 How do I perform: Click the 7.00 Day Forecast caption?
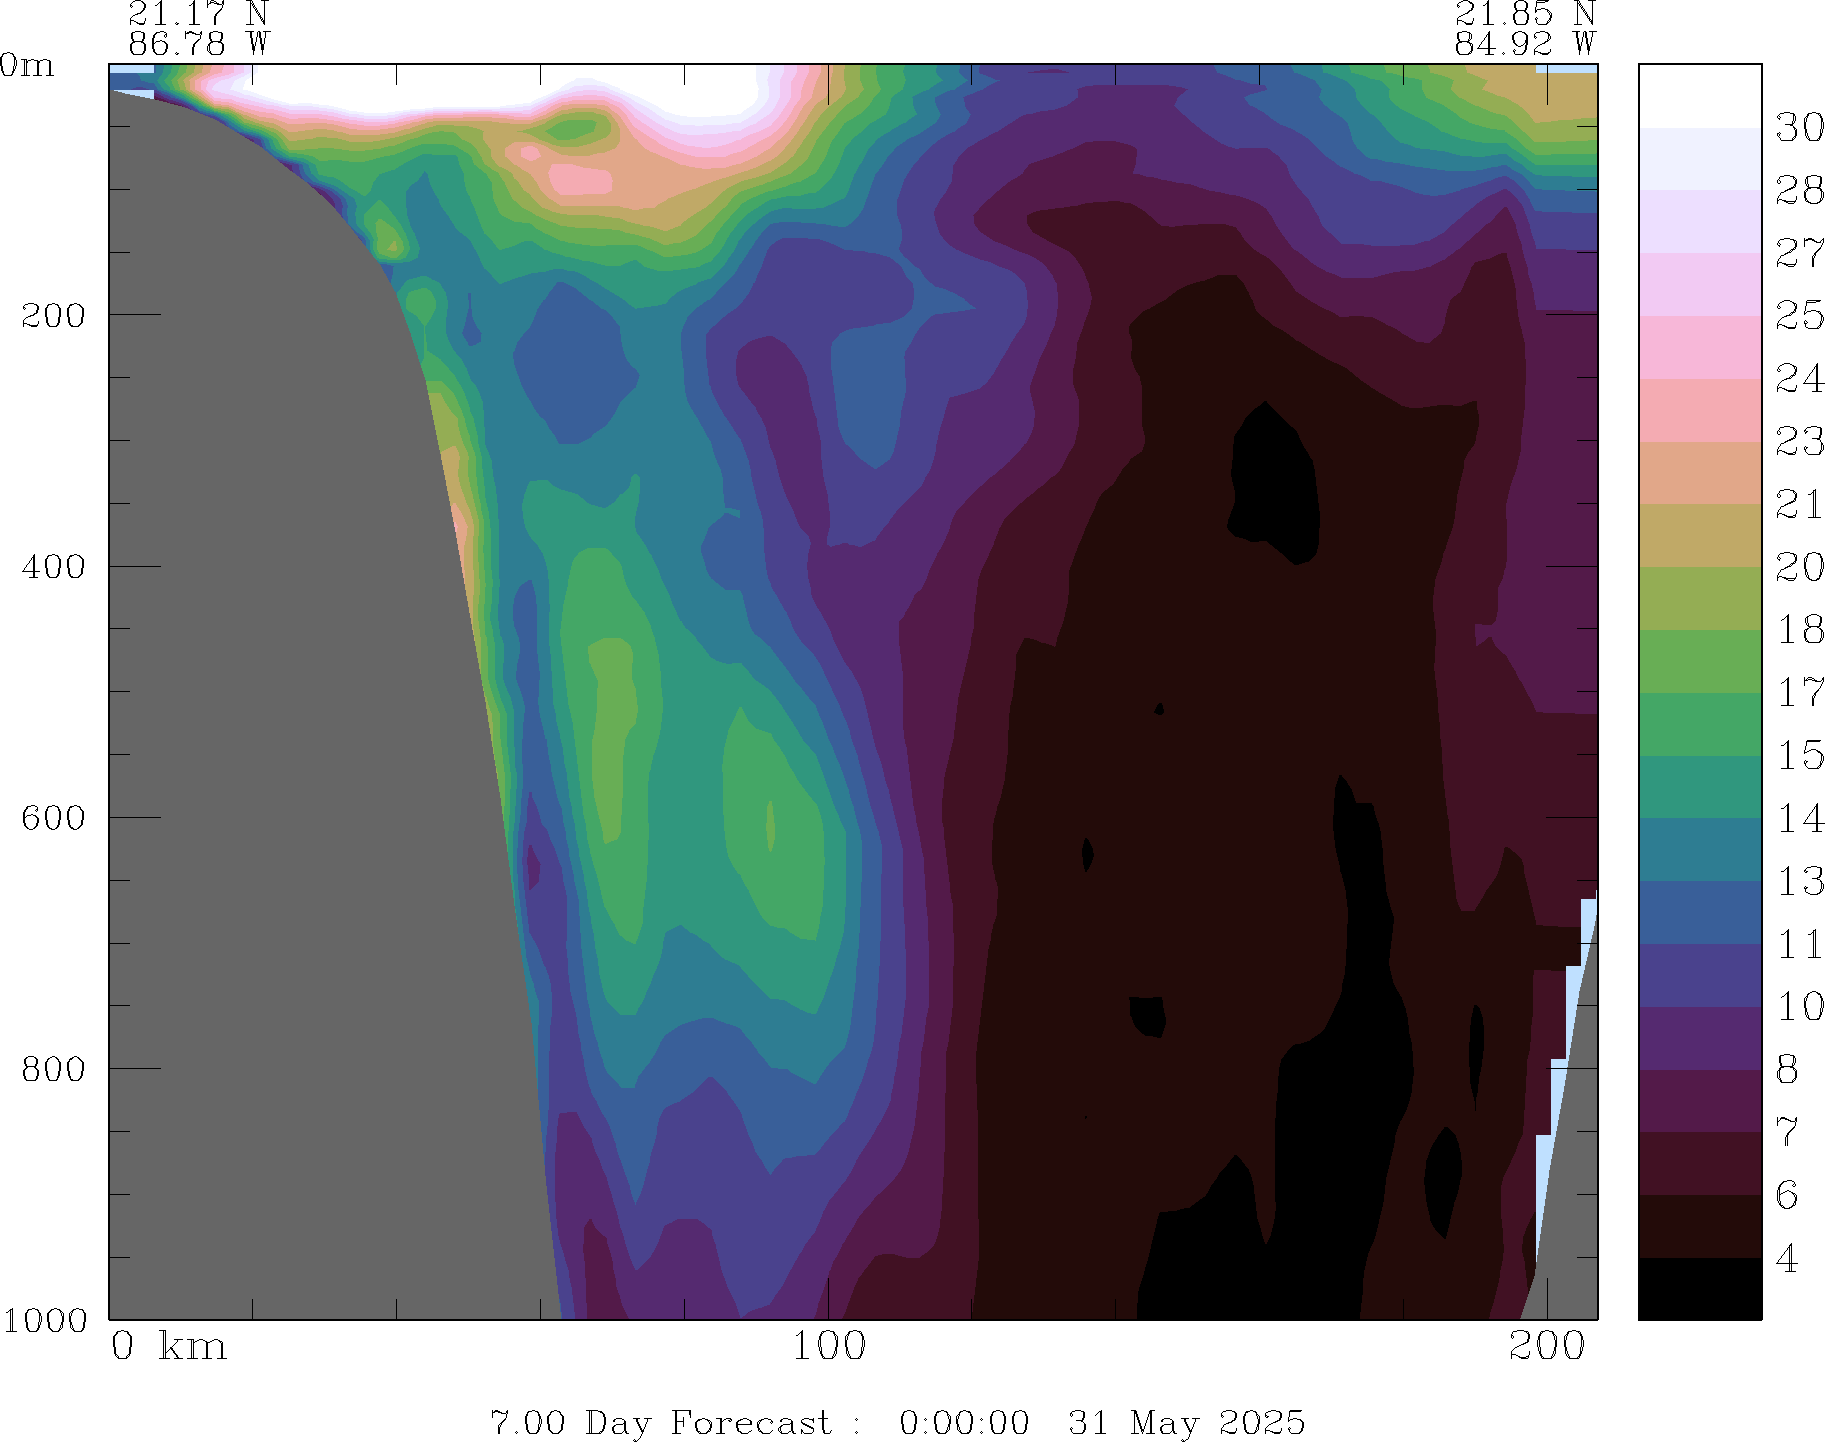(660, 1422)
